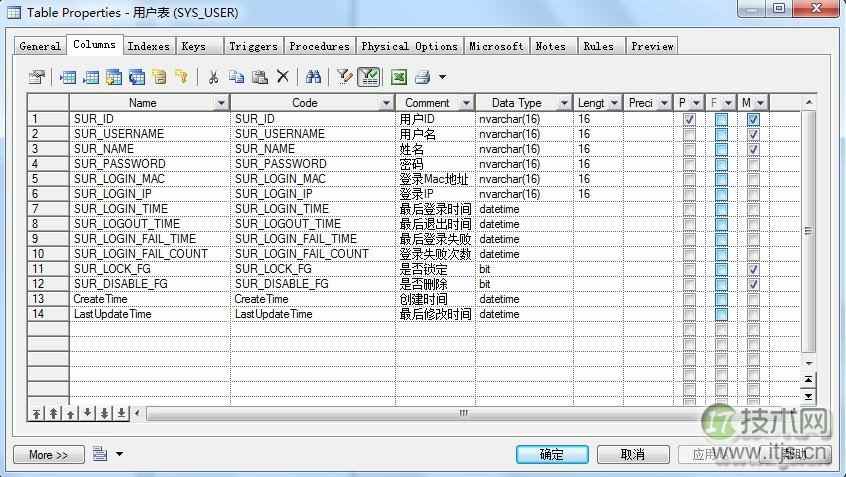Switch to the Indexes tab
Screen dimensions: 846x477
pyautogui.click(x=148, y=46)
